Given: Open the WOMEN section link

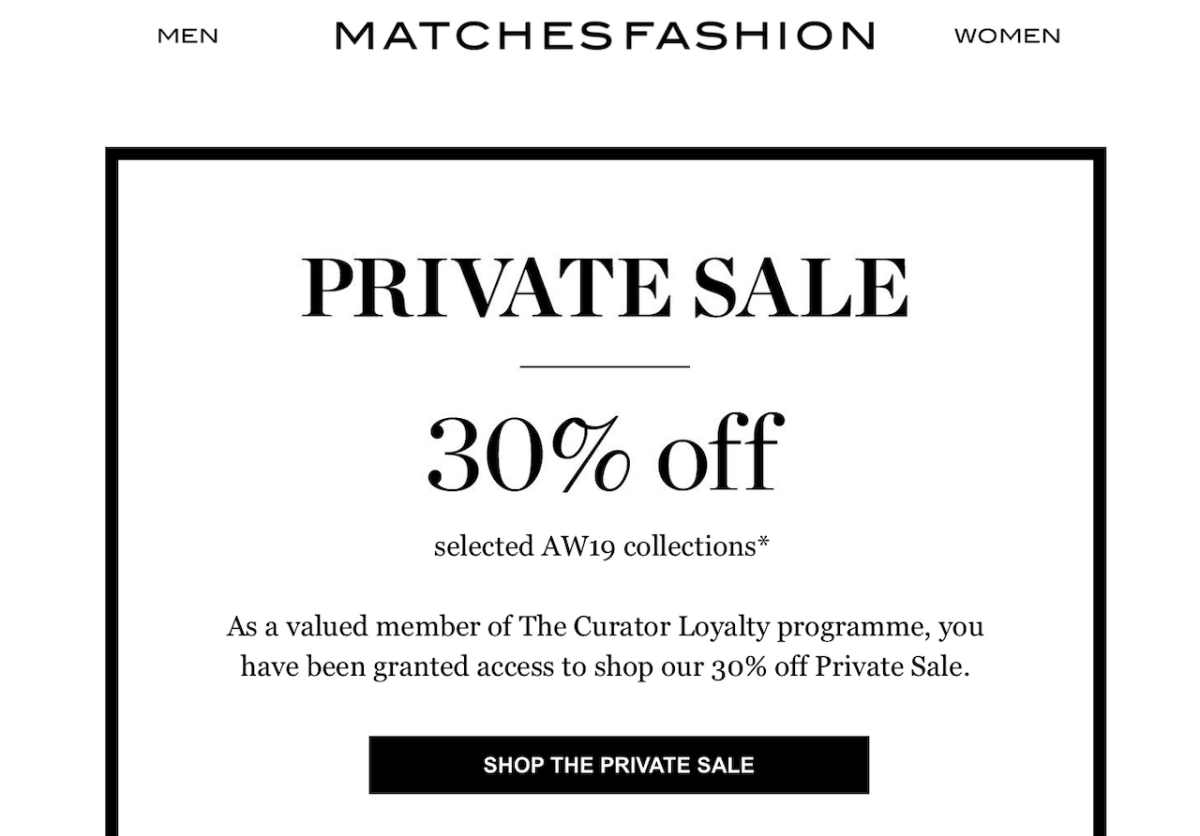Looking at the screenshot, I should 1007,36.
